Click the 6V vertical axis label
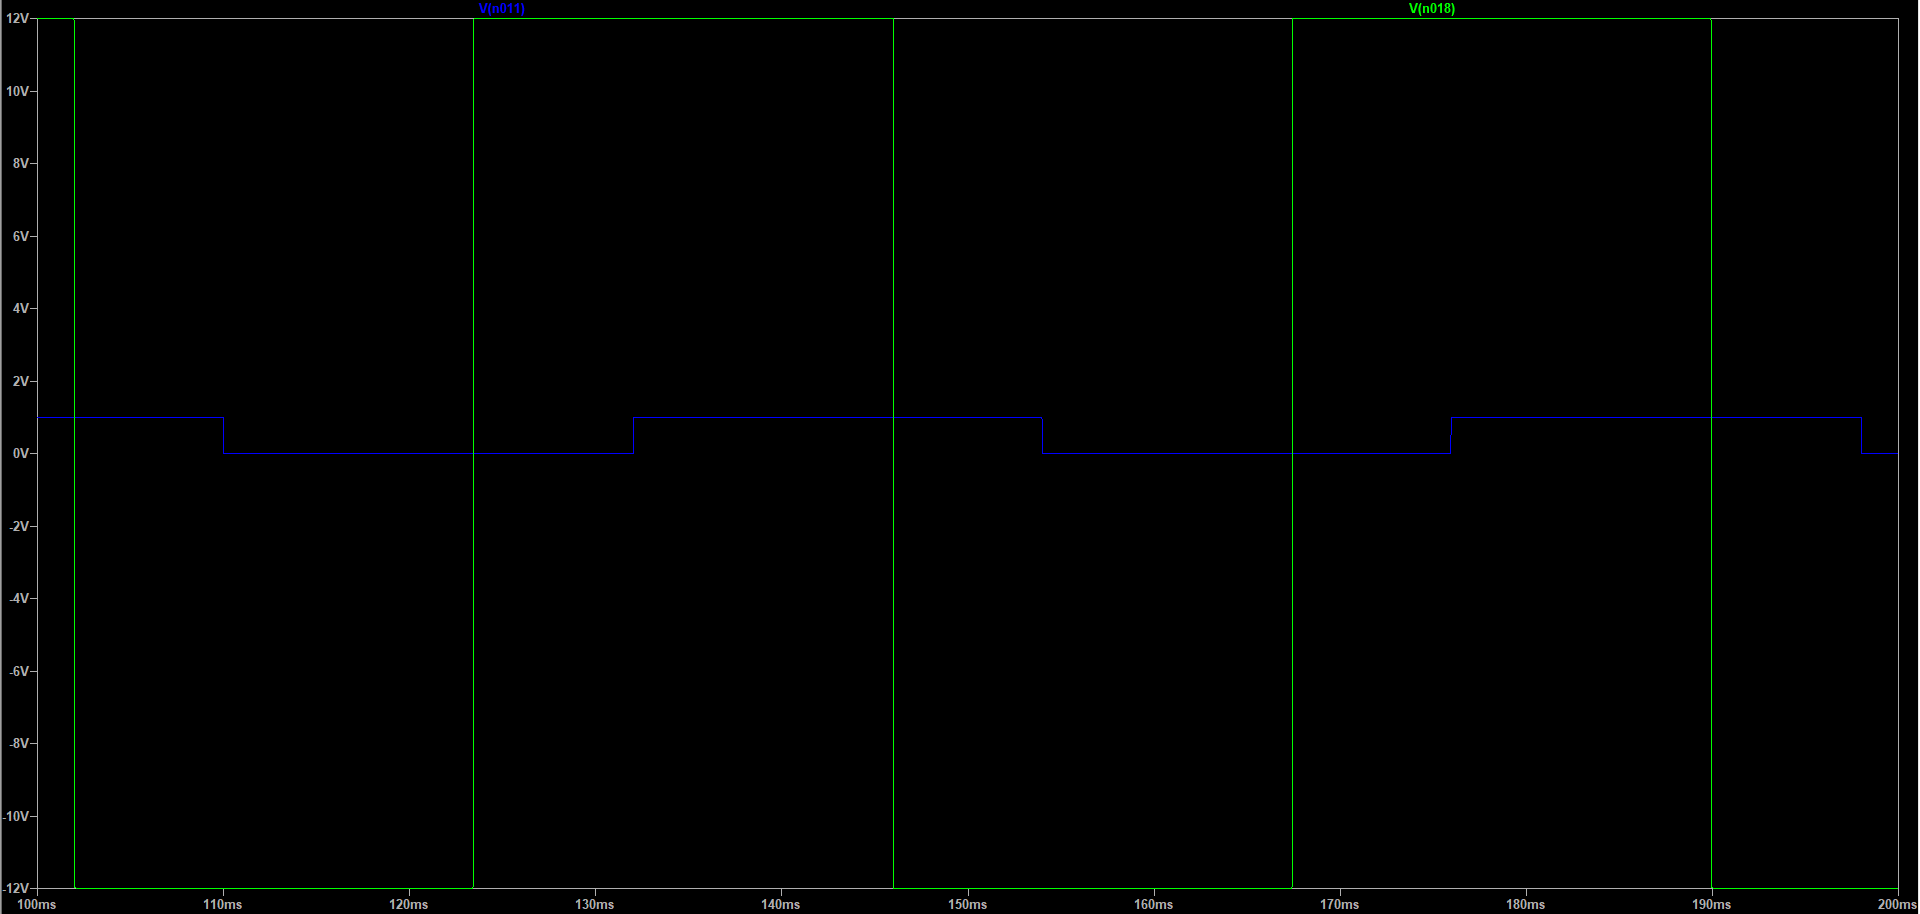This screenshot has height=914, width=1920. [21, 236]
